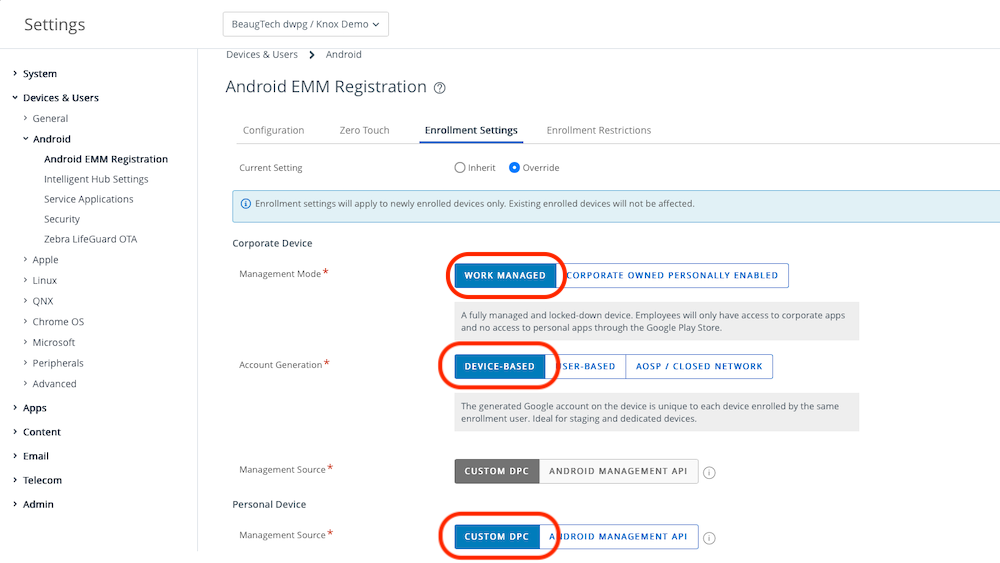Open the BeaugTech organization group dropdown
1000x563 pixels.
click(x=305, y=24)
